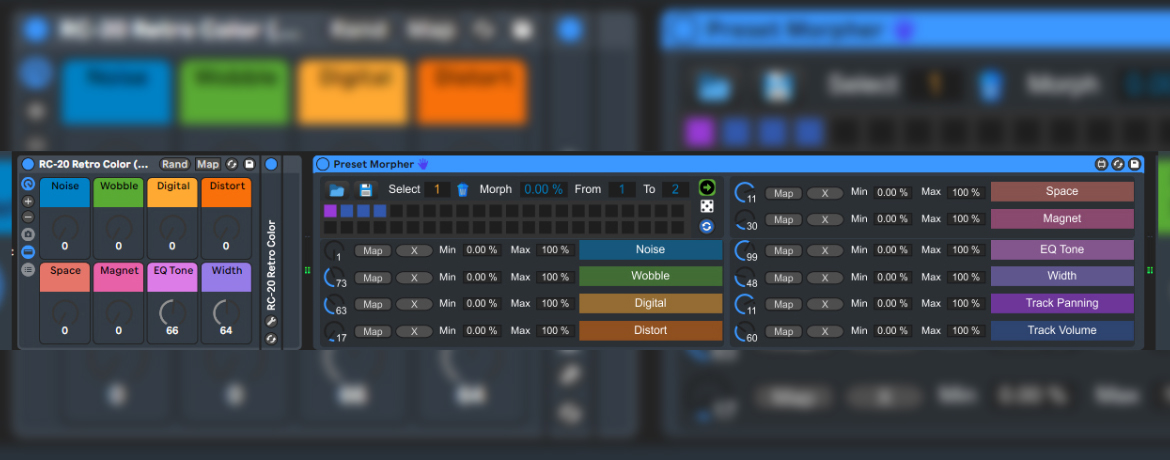Click the dice randomize icon
The width and height of the screenshot is (1170, 460).
[x=707, y=206]
